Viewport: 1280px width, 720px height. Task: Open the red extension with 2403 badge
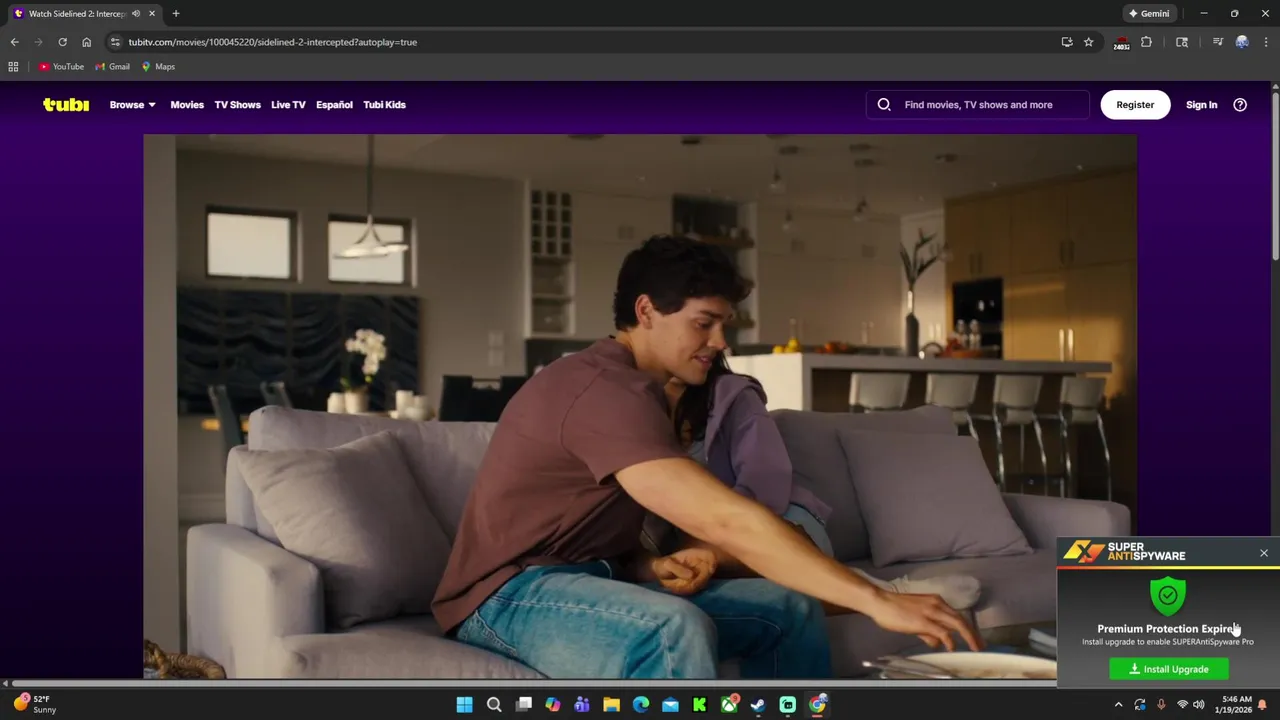click(x=1121, y=42)
